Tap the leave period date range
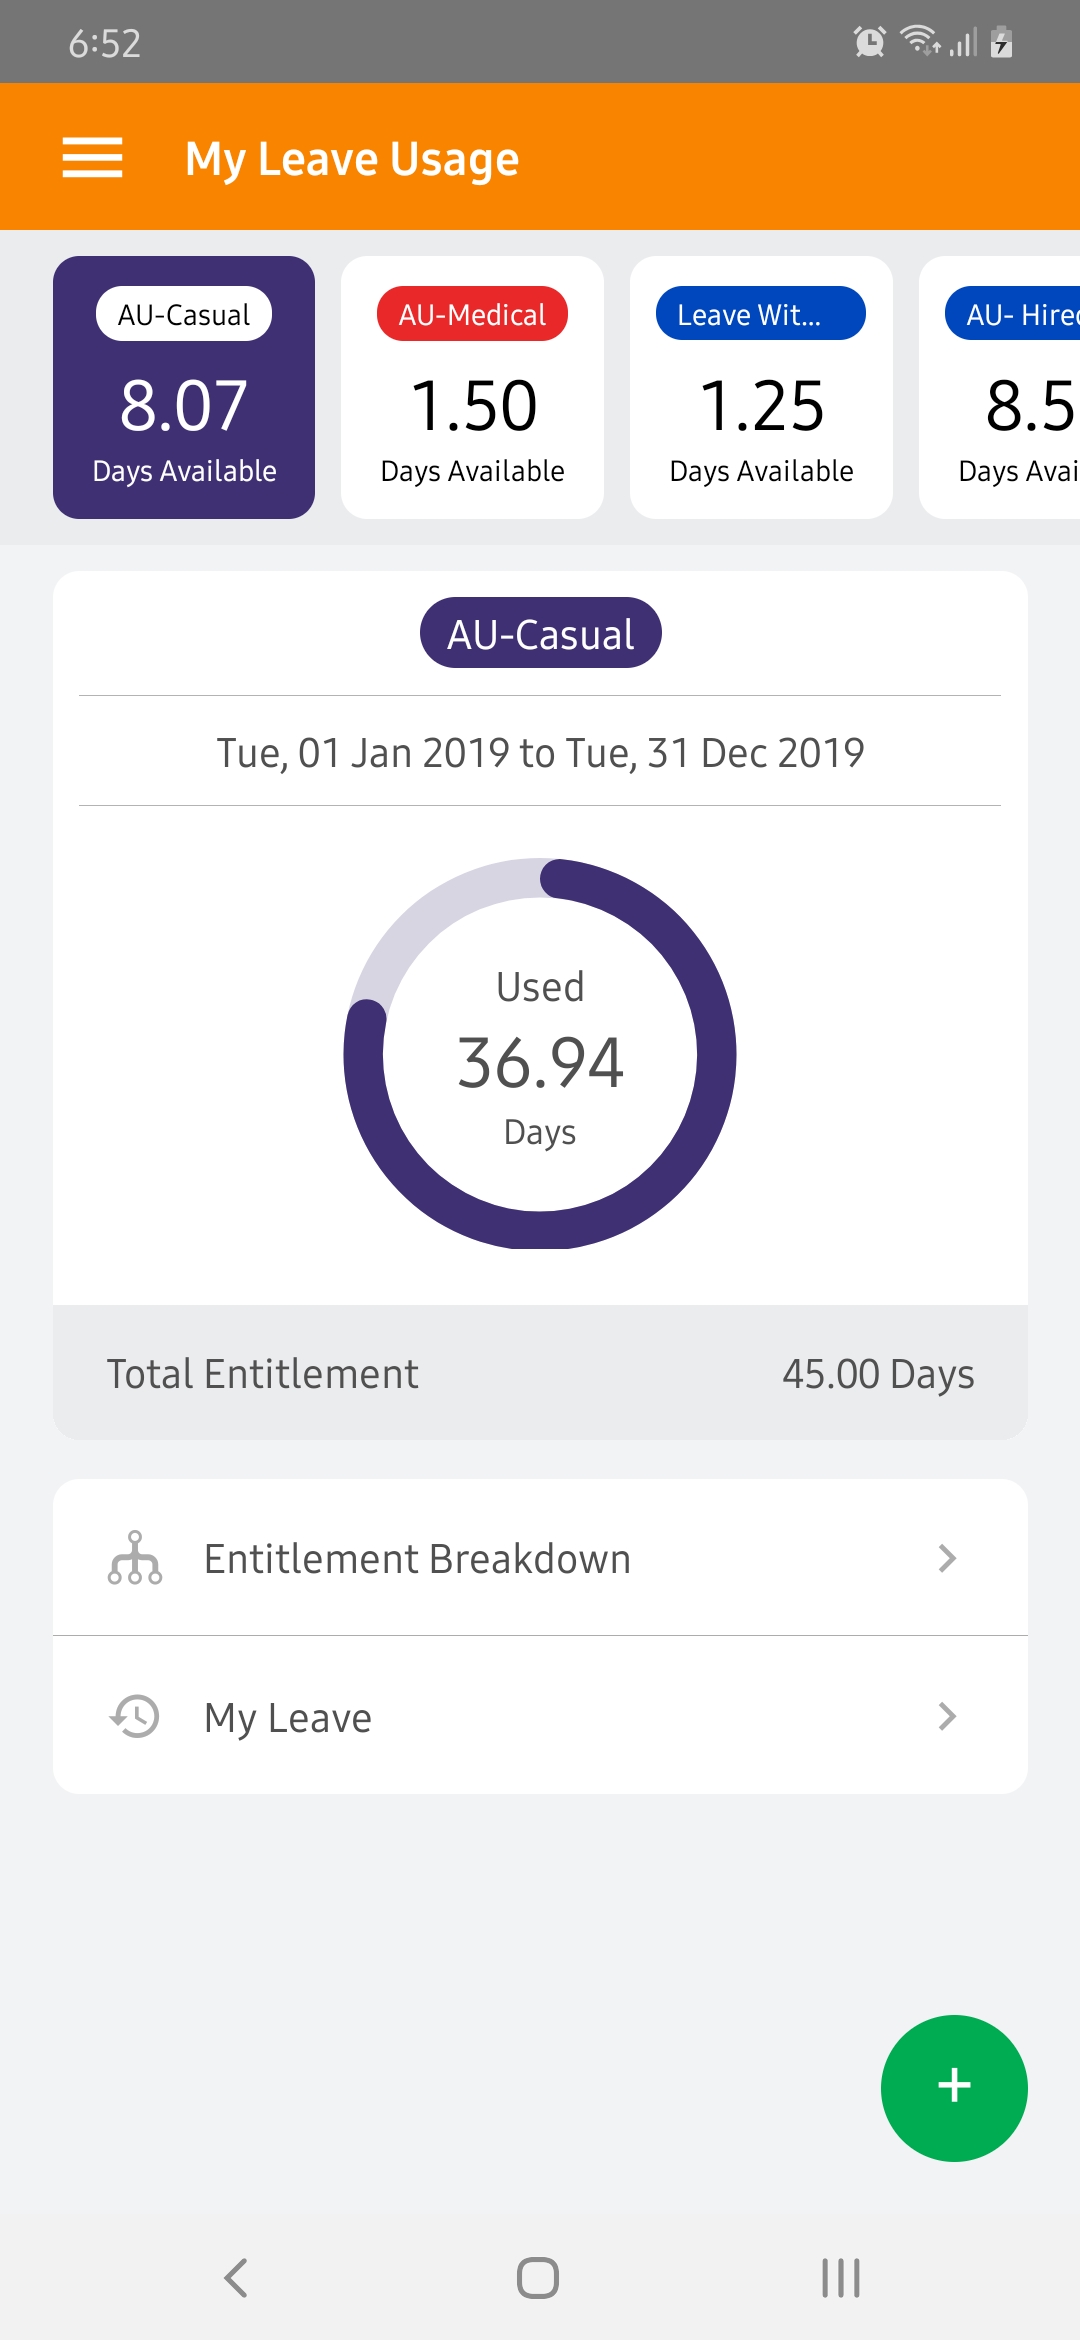Image resolution: width=1080 pixels, height=2340 pixels. pos(540,752)
